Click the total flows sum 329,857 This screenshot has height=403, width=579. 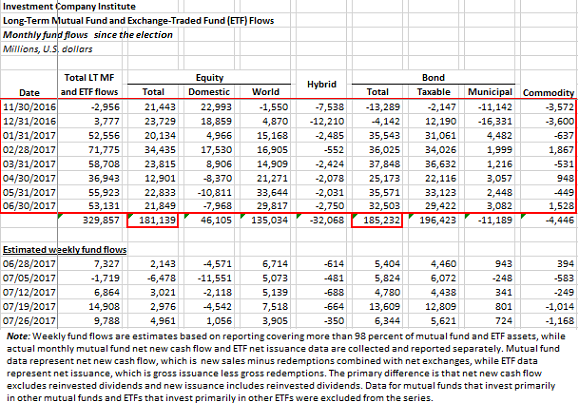tap(101, 220)
